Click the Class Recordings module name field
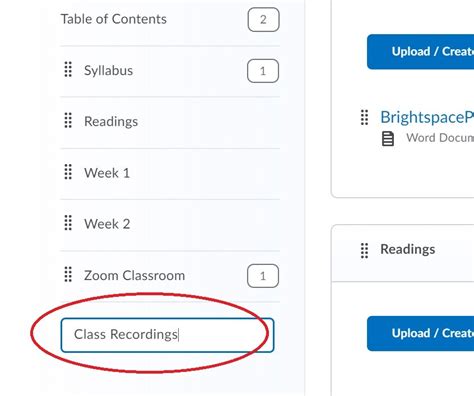474x396 pixels. pyautogui.click(x=167, y=335)
